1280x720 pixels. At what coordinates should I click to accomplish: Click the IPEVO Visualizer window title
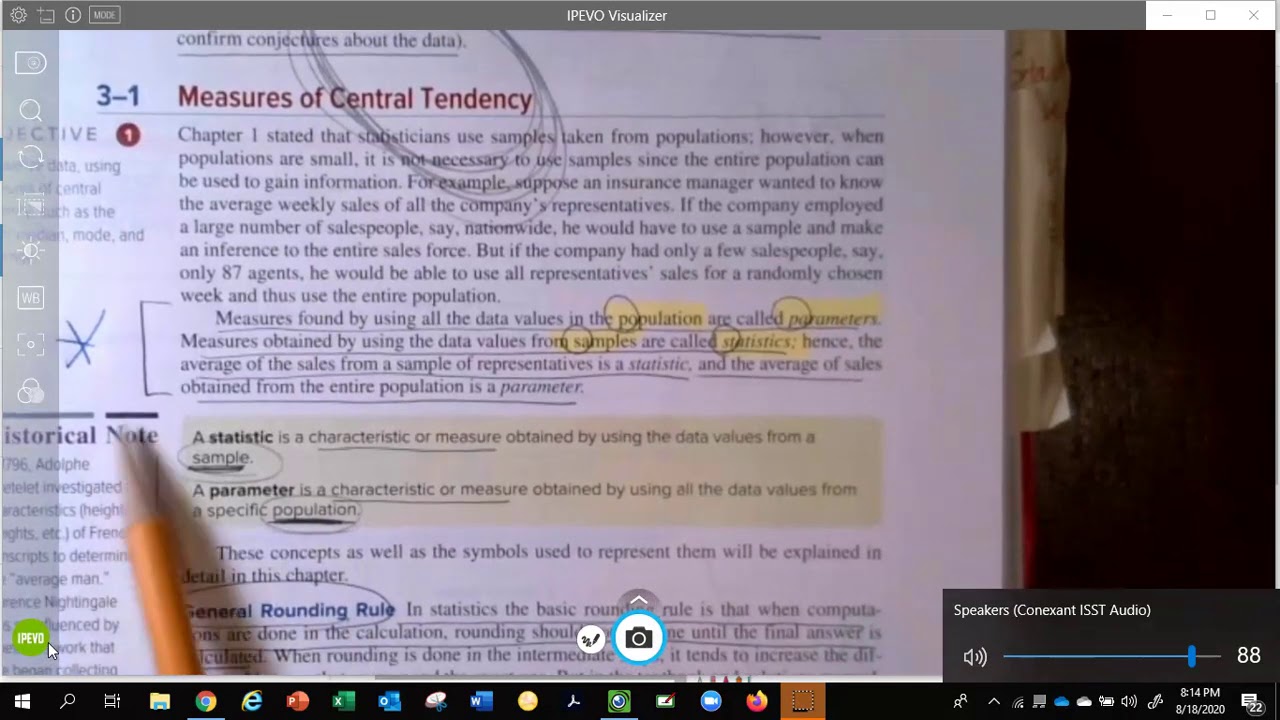tap(616, 15)
